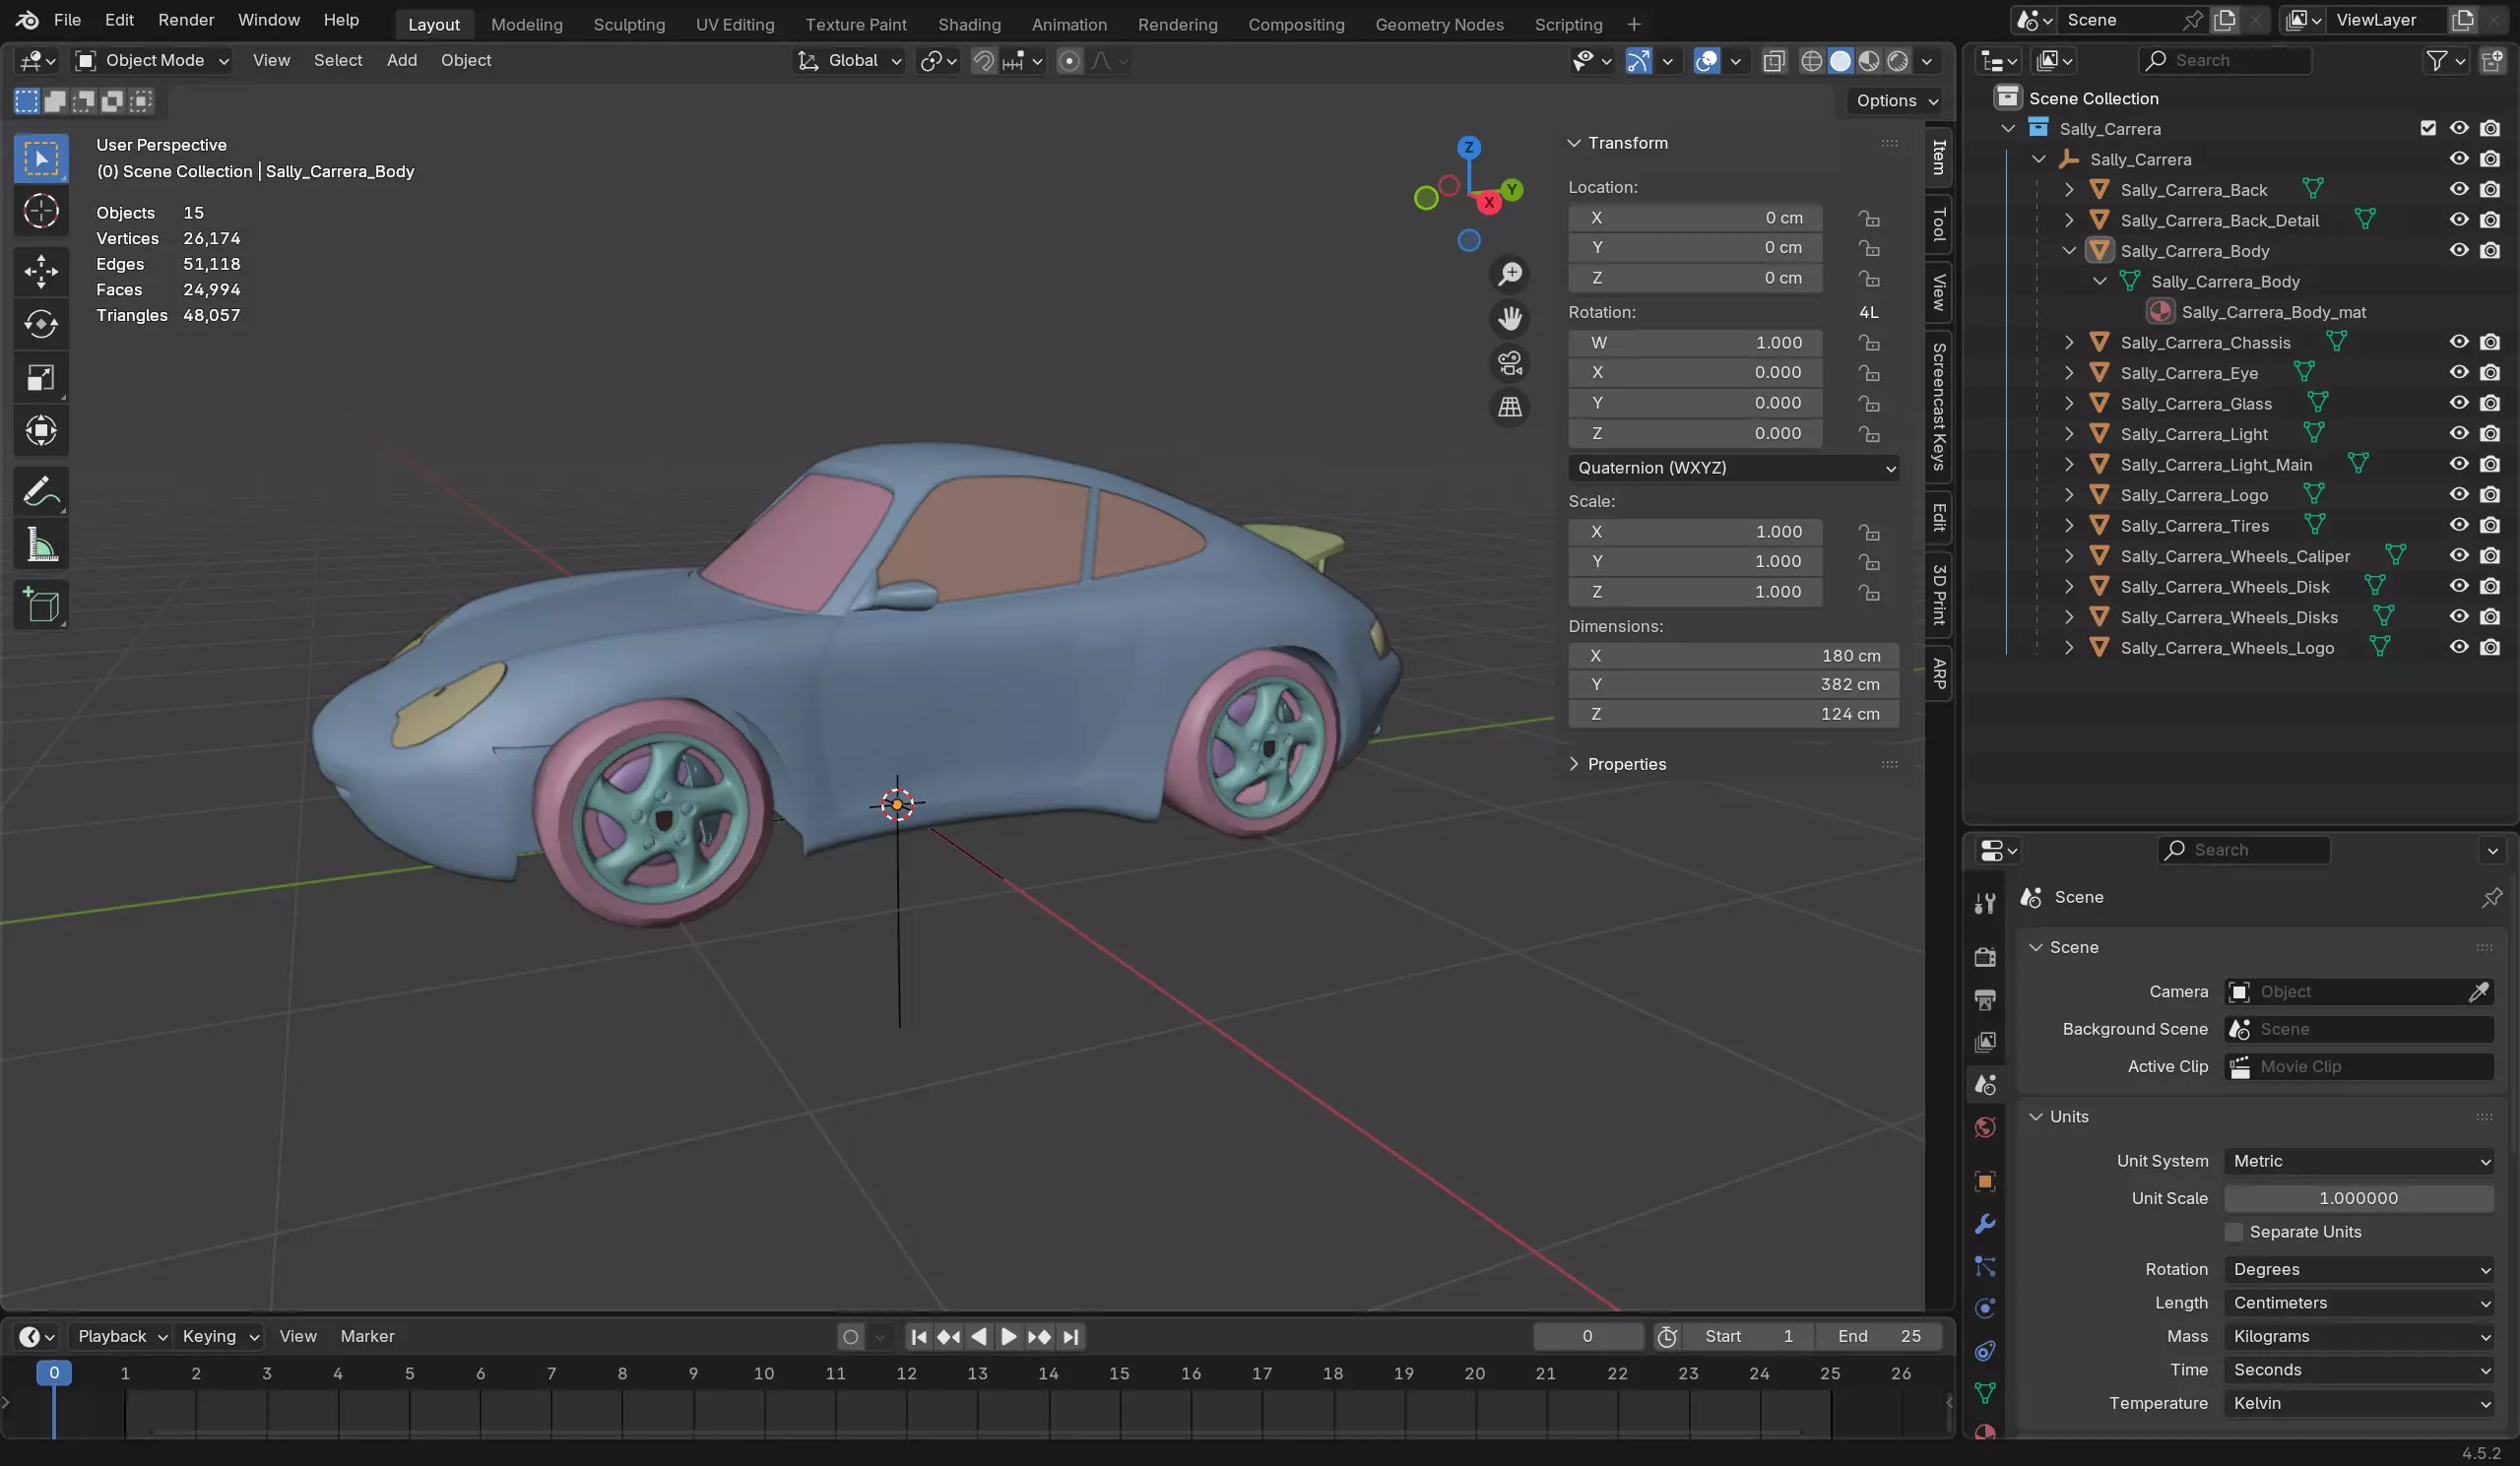
Task: Collapse Sally_Carrera_Body object in outliner
Action: (x=2069, y=251)
